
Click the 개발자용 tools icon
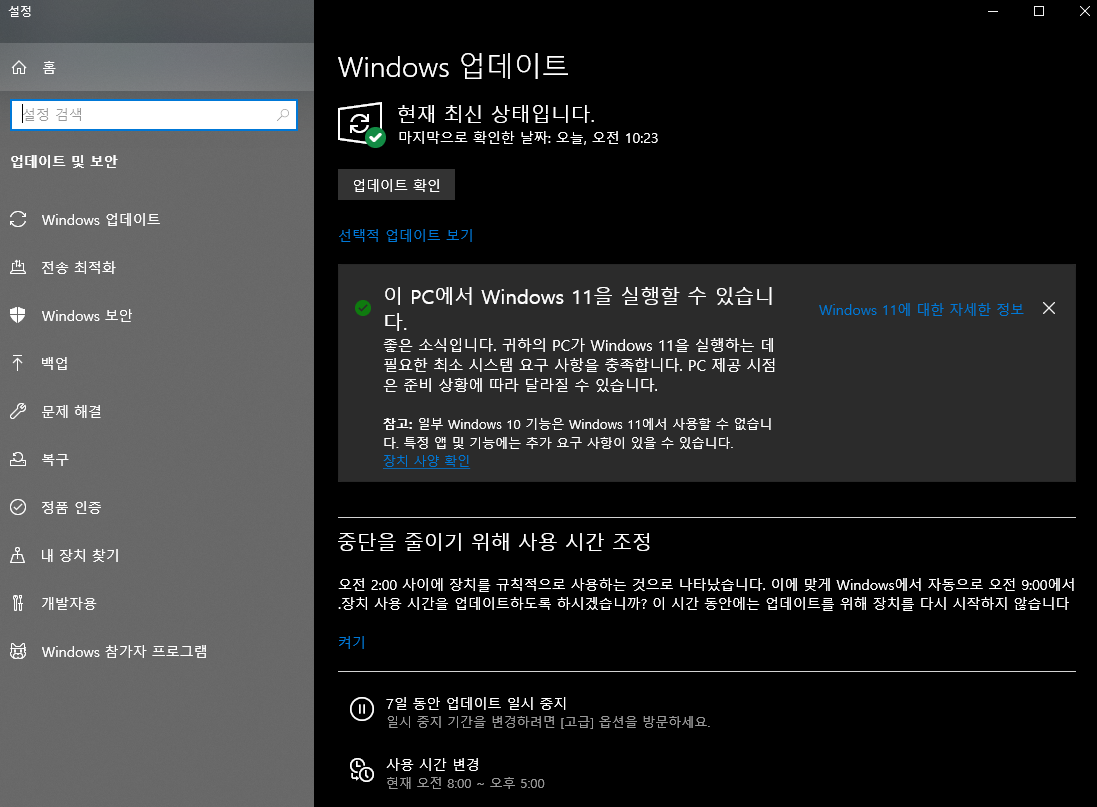coord(18,603)
